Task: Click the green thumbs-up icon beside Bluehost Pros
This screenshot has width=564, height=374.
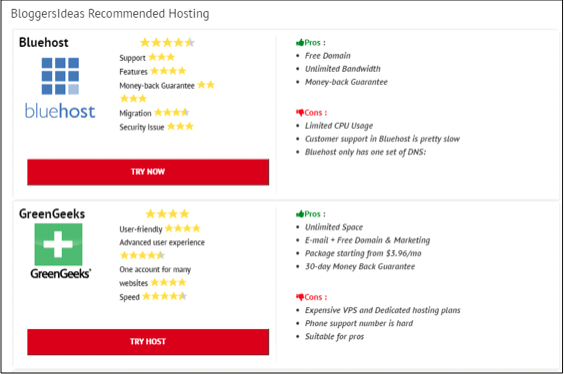Action: pos(300,43)
